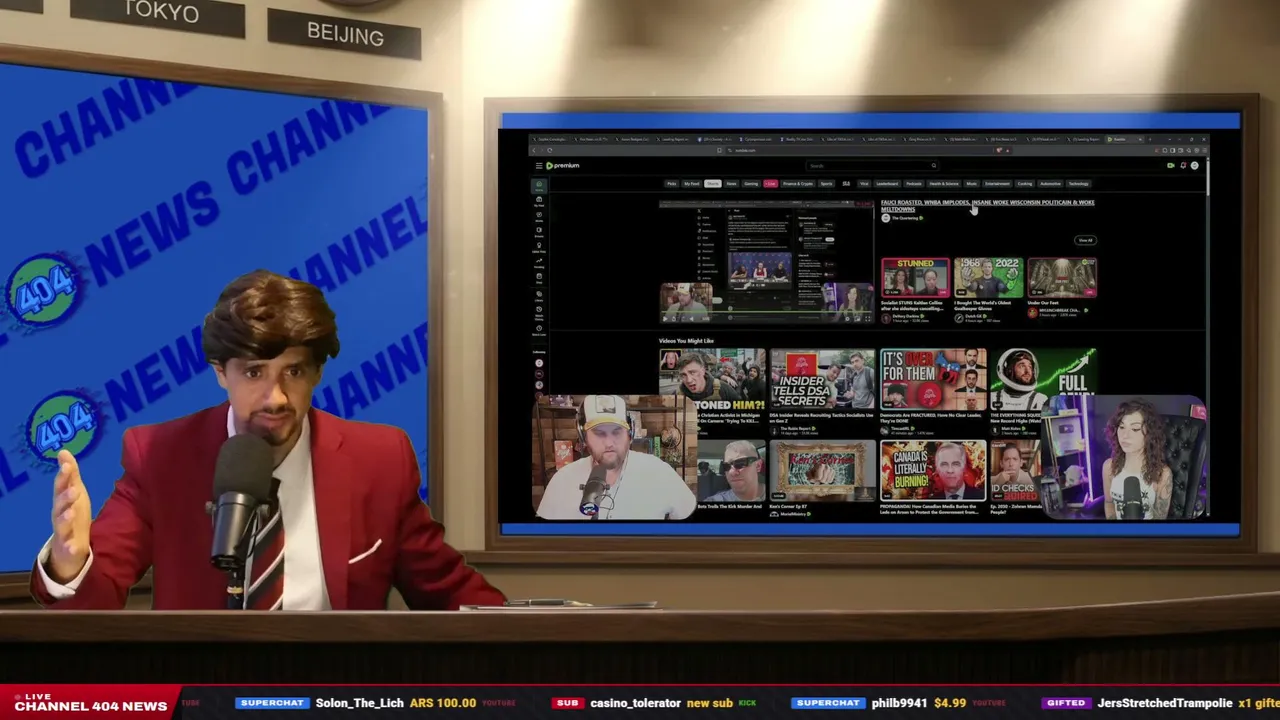Open the notifications bell
The image size is (1280, 720).
[x=1183, y=166]
